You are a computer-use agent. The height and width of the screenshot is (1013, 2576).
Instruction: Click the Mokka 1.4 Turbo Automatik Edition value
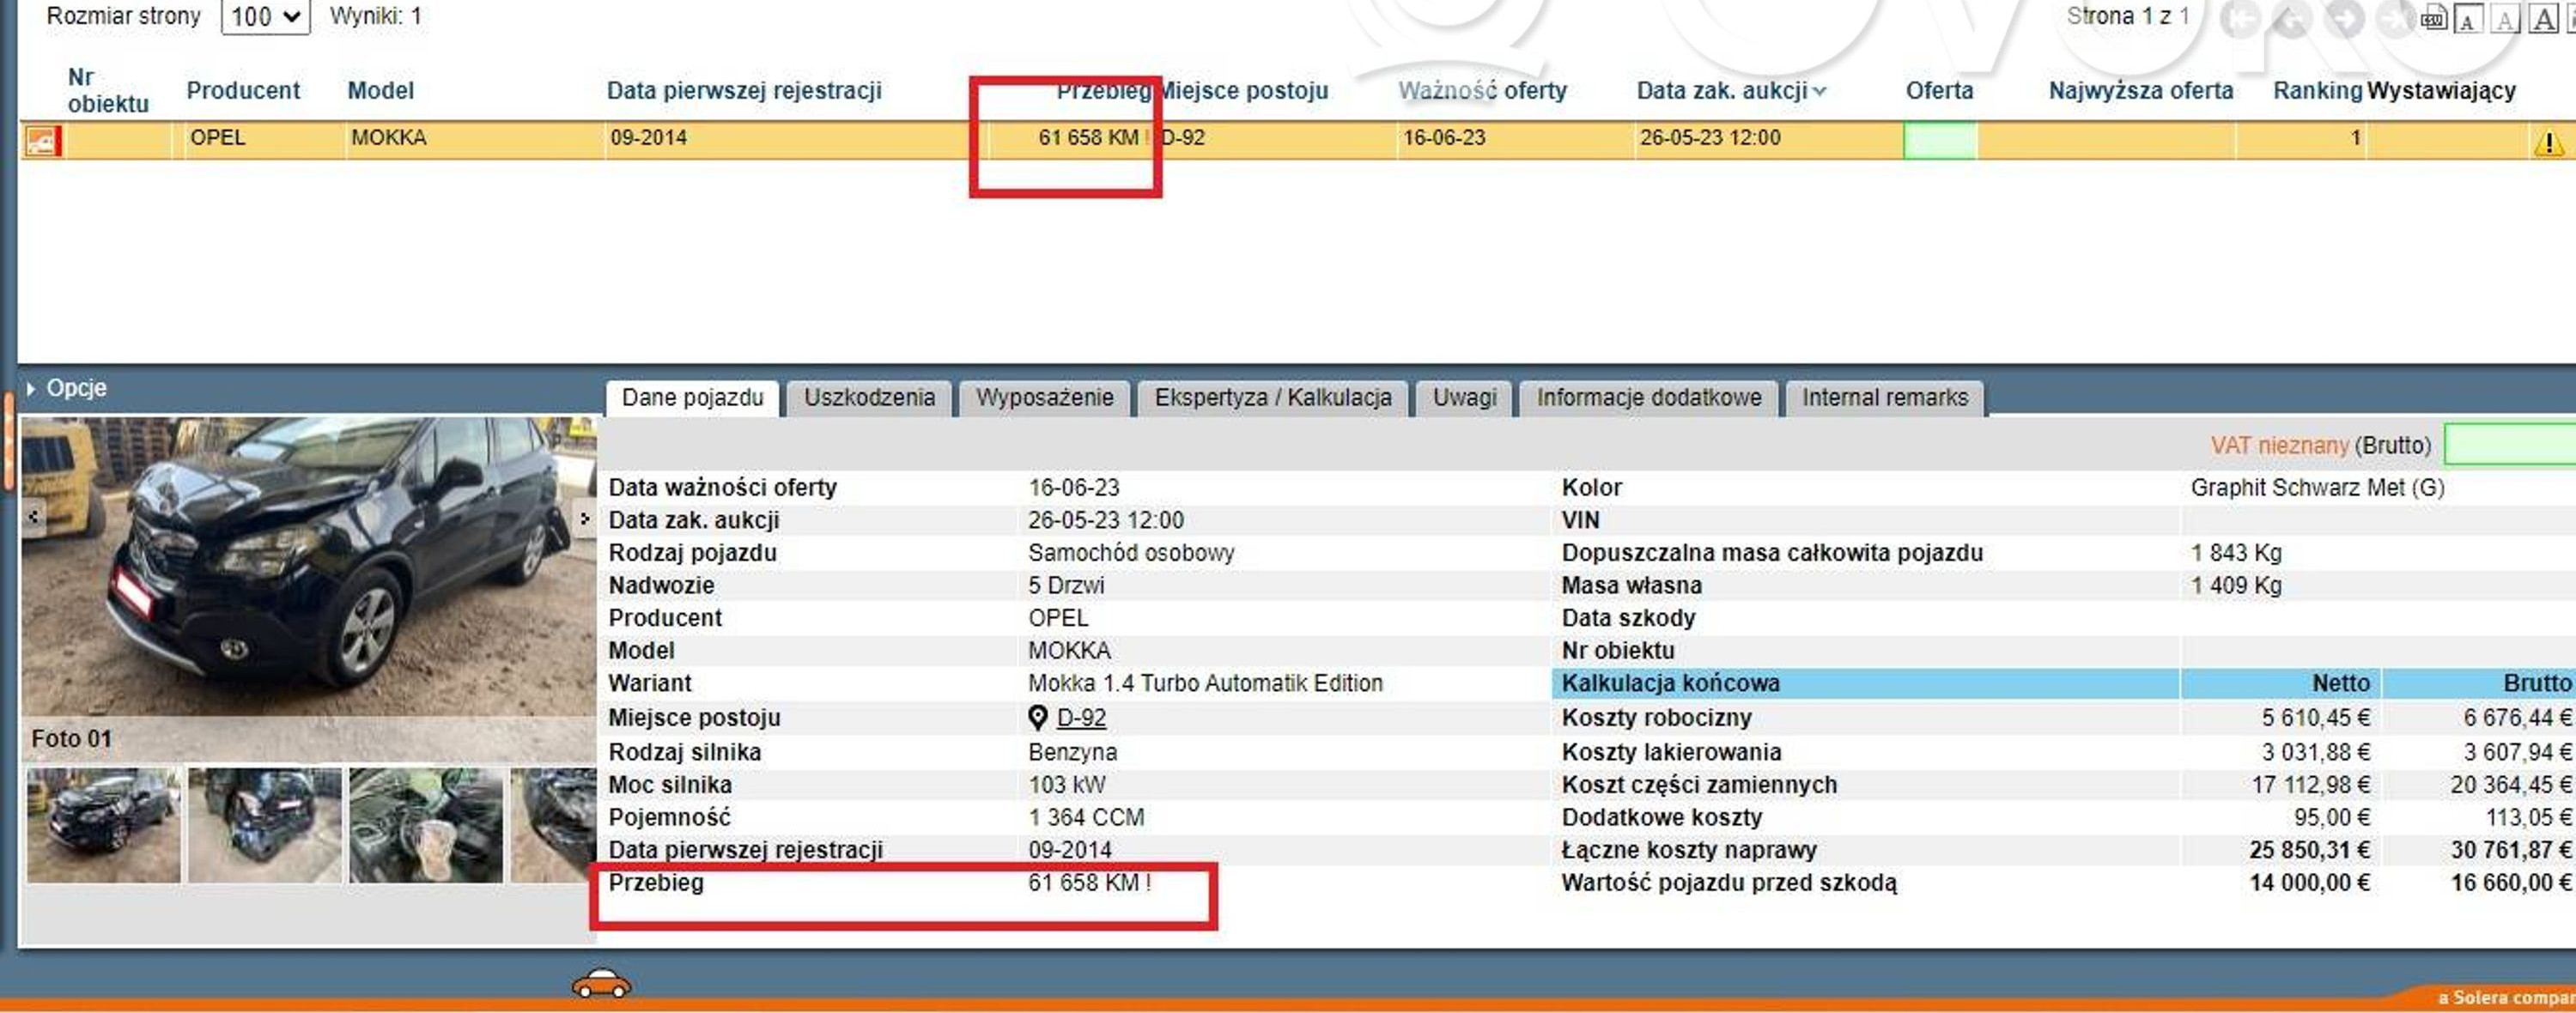(x=1205, y=683)
